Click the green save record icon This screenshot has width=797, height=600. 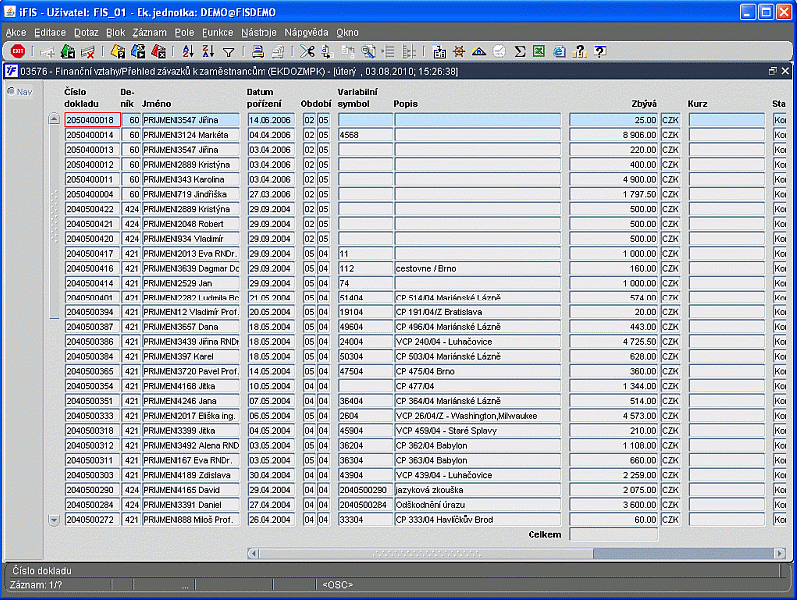click(x=68, y=51)
